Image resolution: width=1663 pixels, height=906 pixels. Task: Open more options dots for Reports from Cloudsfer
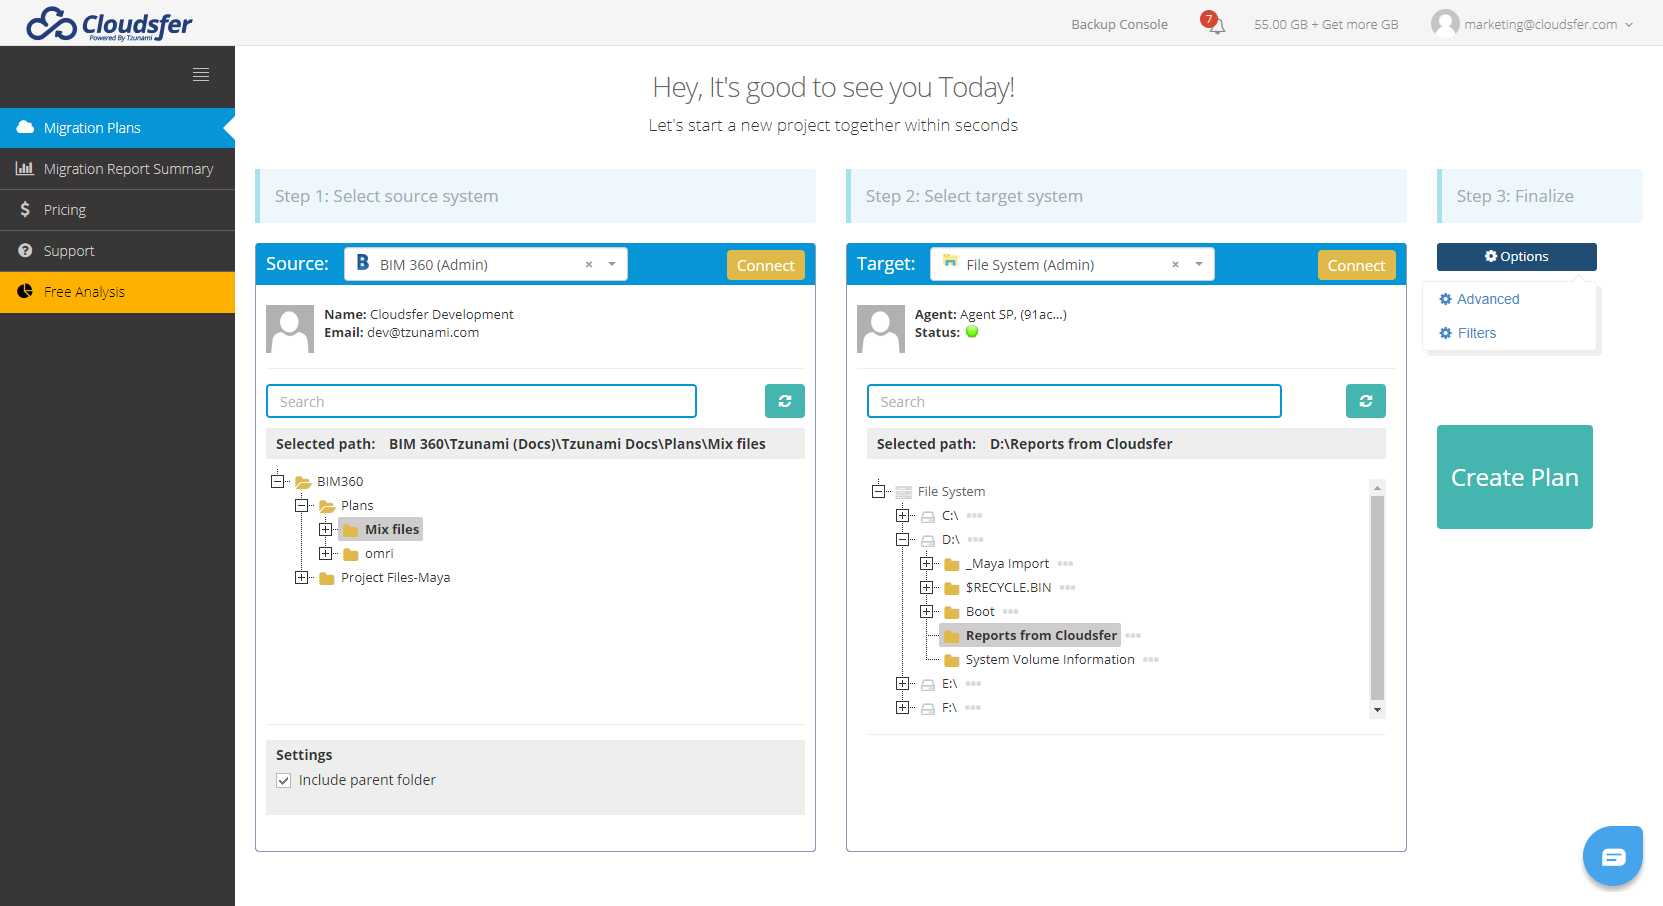click(x=1133, y=636)
